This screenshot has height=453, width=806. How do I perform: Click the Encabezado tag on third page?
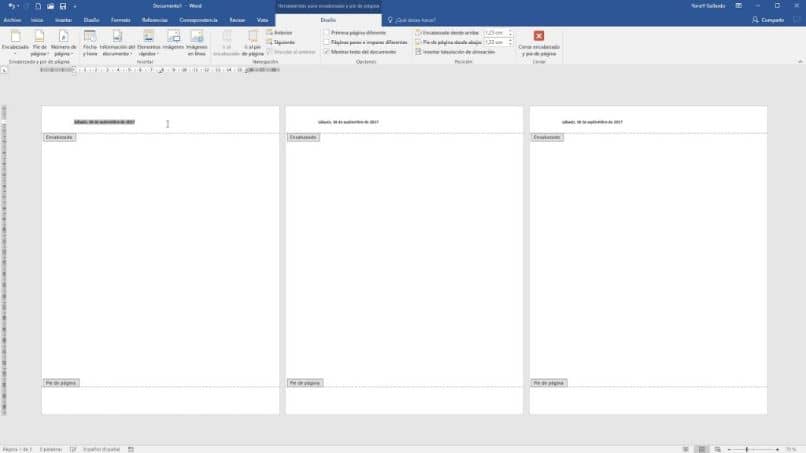coord(547,137)
